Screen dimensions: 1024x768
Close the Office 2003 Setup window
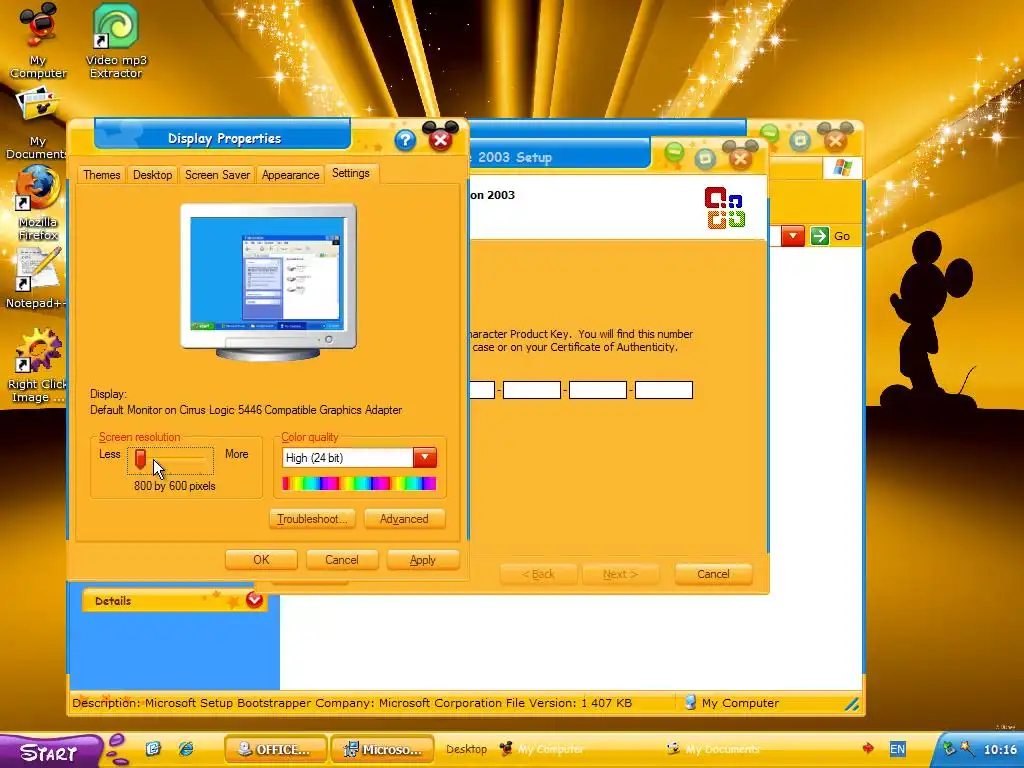pyautogui.click(x=740, y=157)
